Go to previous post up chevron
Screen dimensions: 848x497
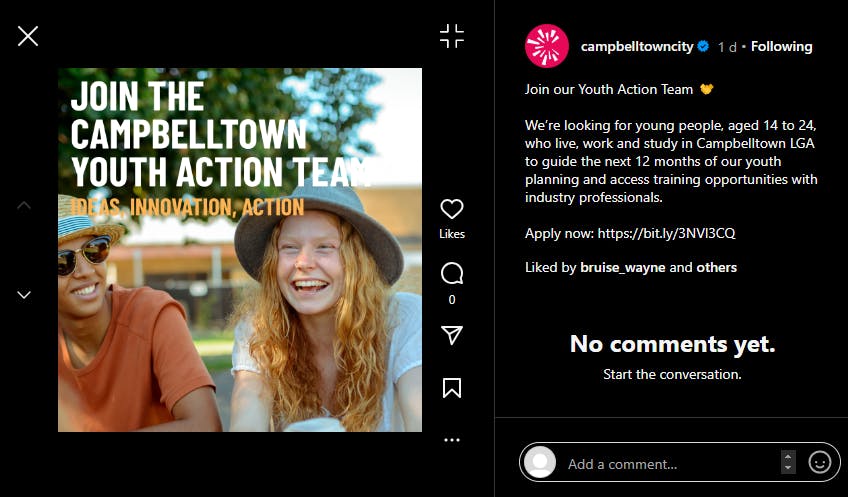coord(24,205)
